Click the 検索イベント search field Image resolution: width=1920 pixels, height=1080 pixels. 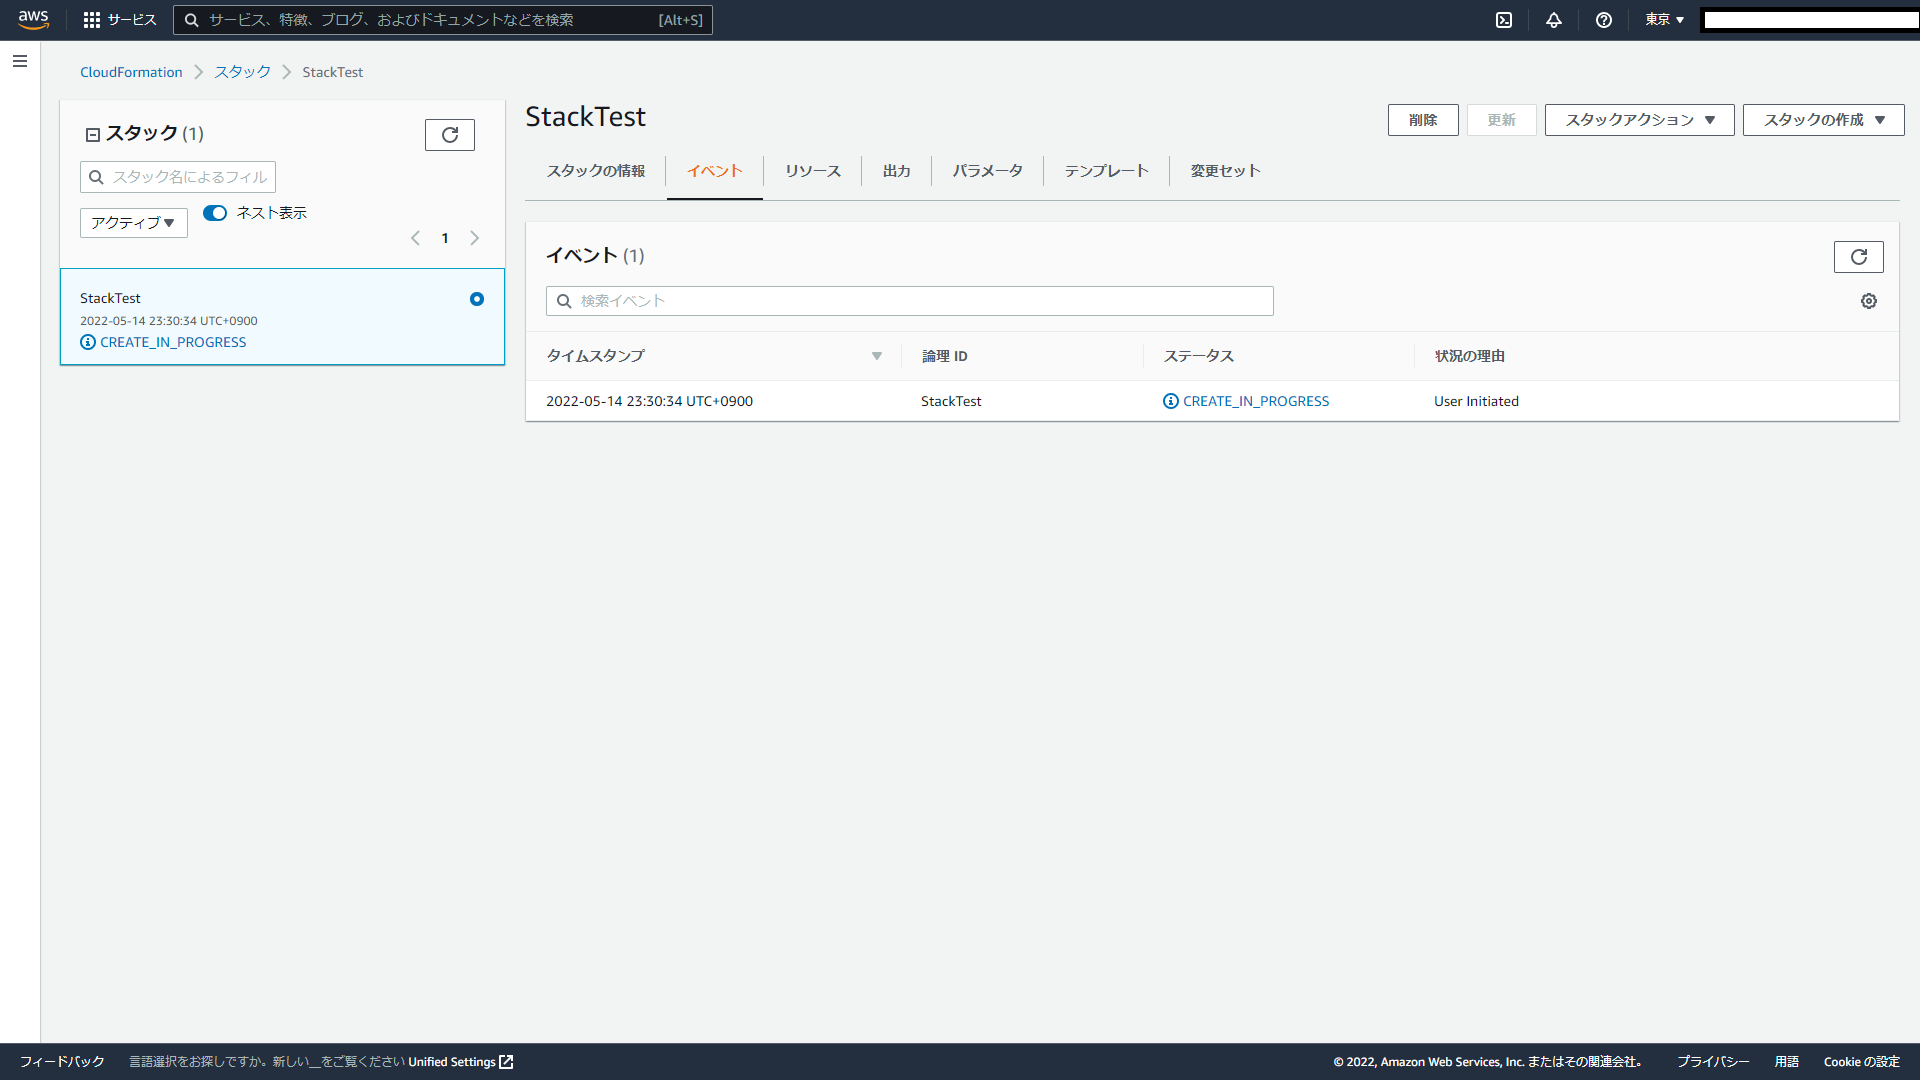pyautogui.click(x=910, y=301)
